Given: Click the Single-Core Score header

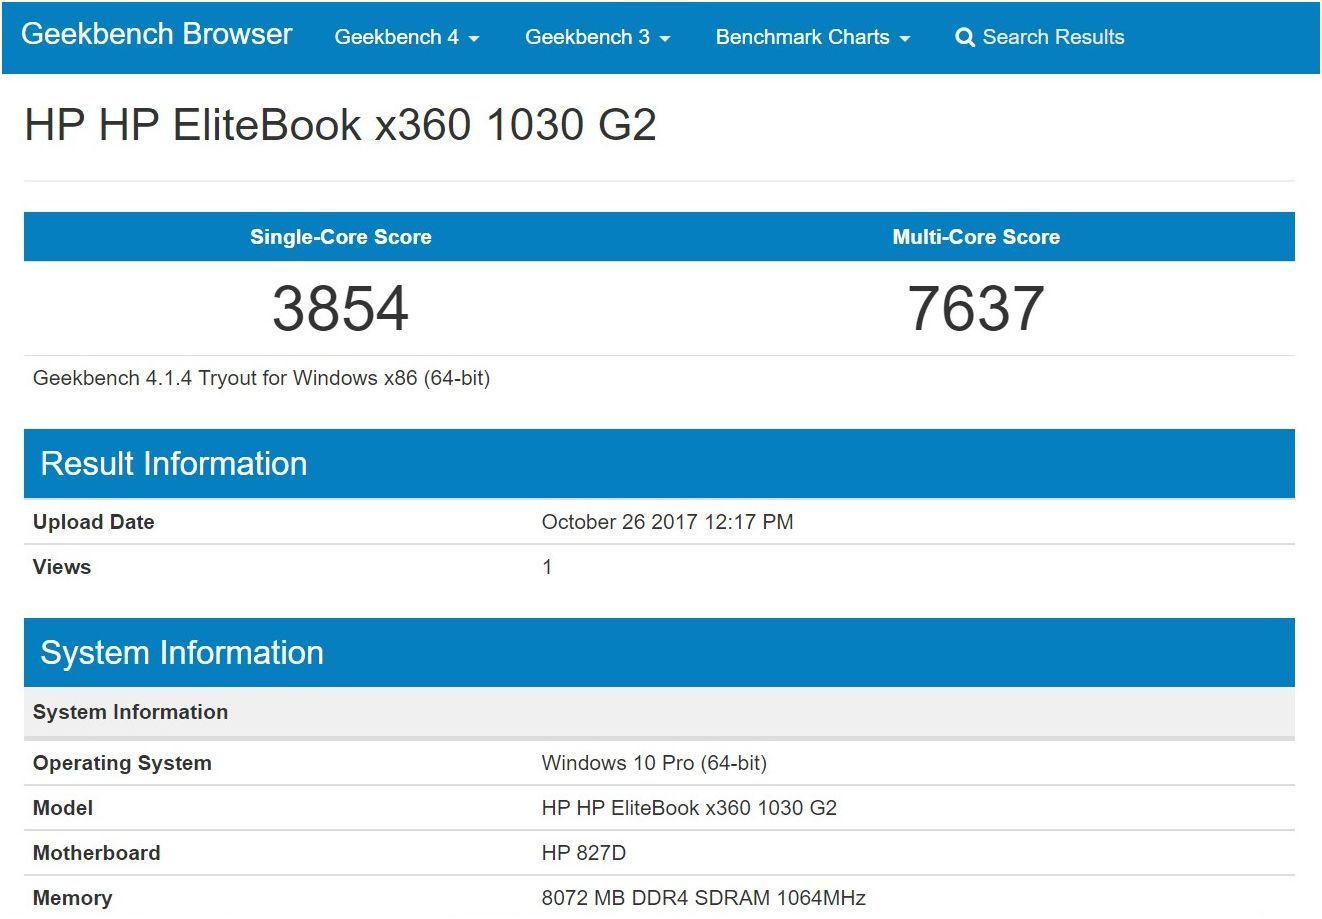Looking at the screenshot, I should pyautogui.click(x=340, y=237).
